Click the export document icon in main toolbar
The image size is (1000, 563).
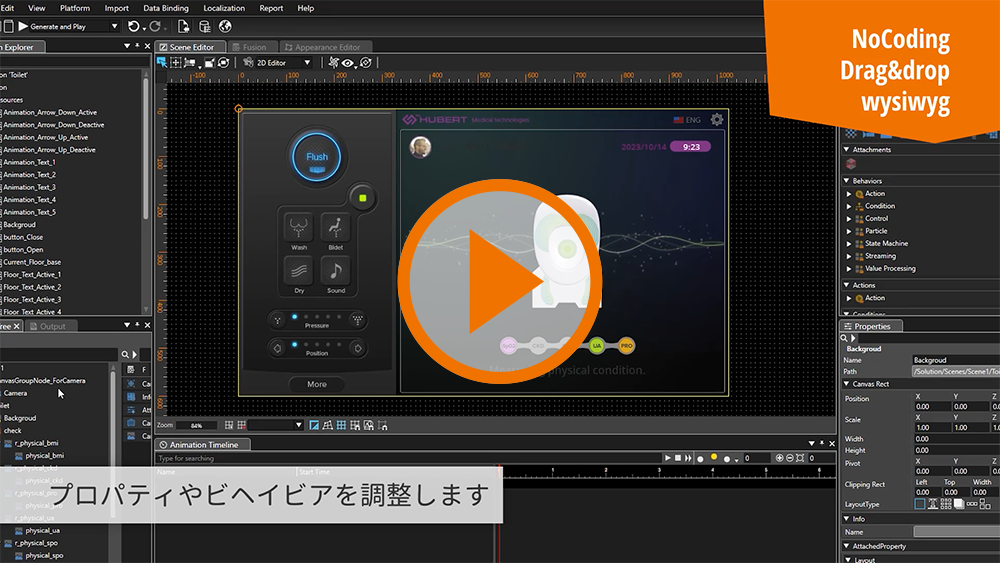[184, 26]
